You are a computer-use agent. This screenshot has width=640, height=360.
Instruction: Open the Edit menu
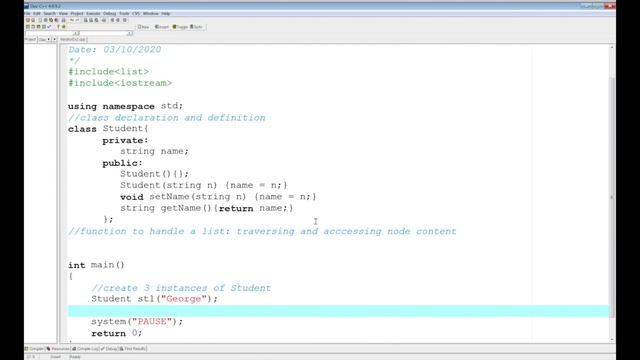tap(36, 13)
